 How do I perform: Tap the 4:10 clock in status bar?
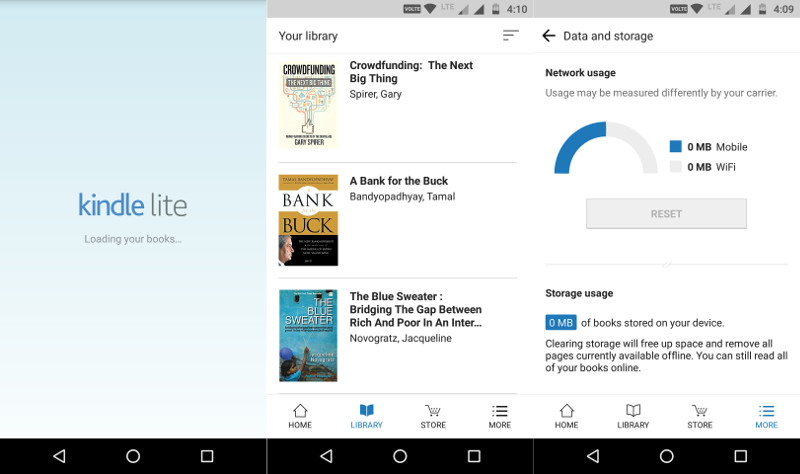517,9
